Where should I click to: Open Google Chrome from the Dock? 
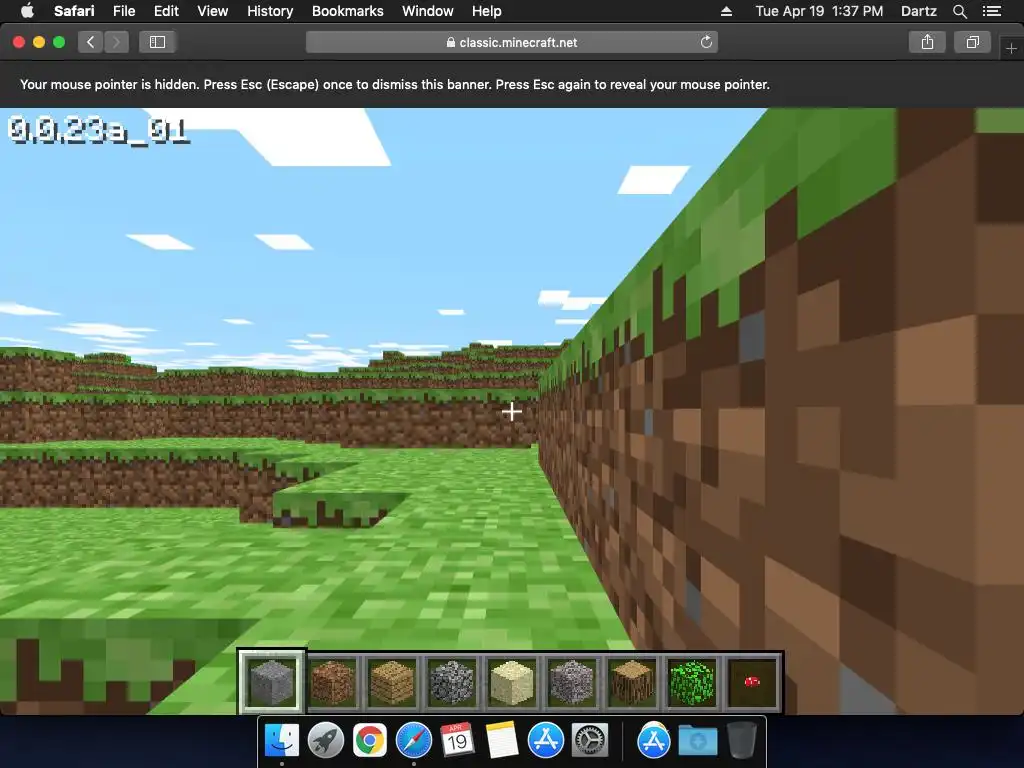point(370,741)
